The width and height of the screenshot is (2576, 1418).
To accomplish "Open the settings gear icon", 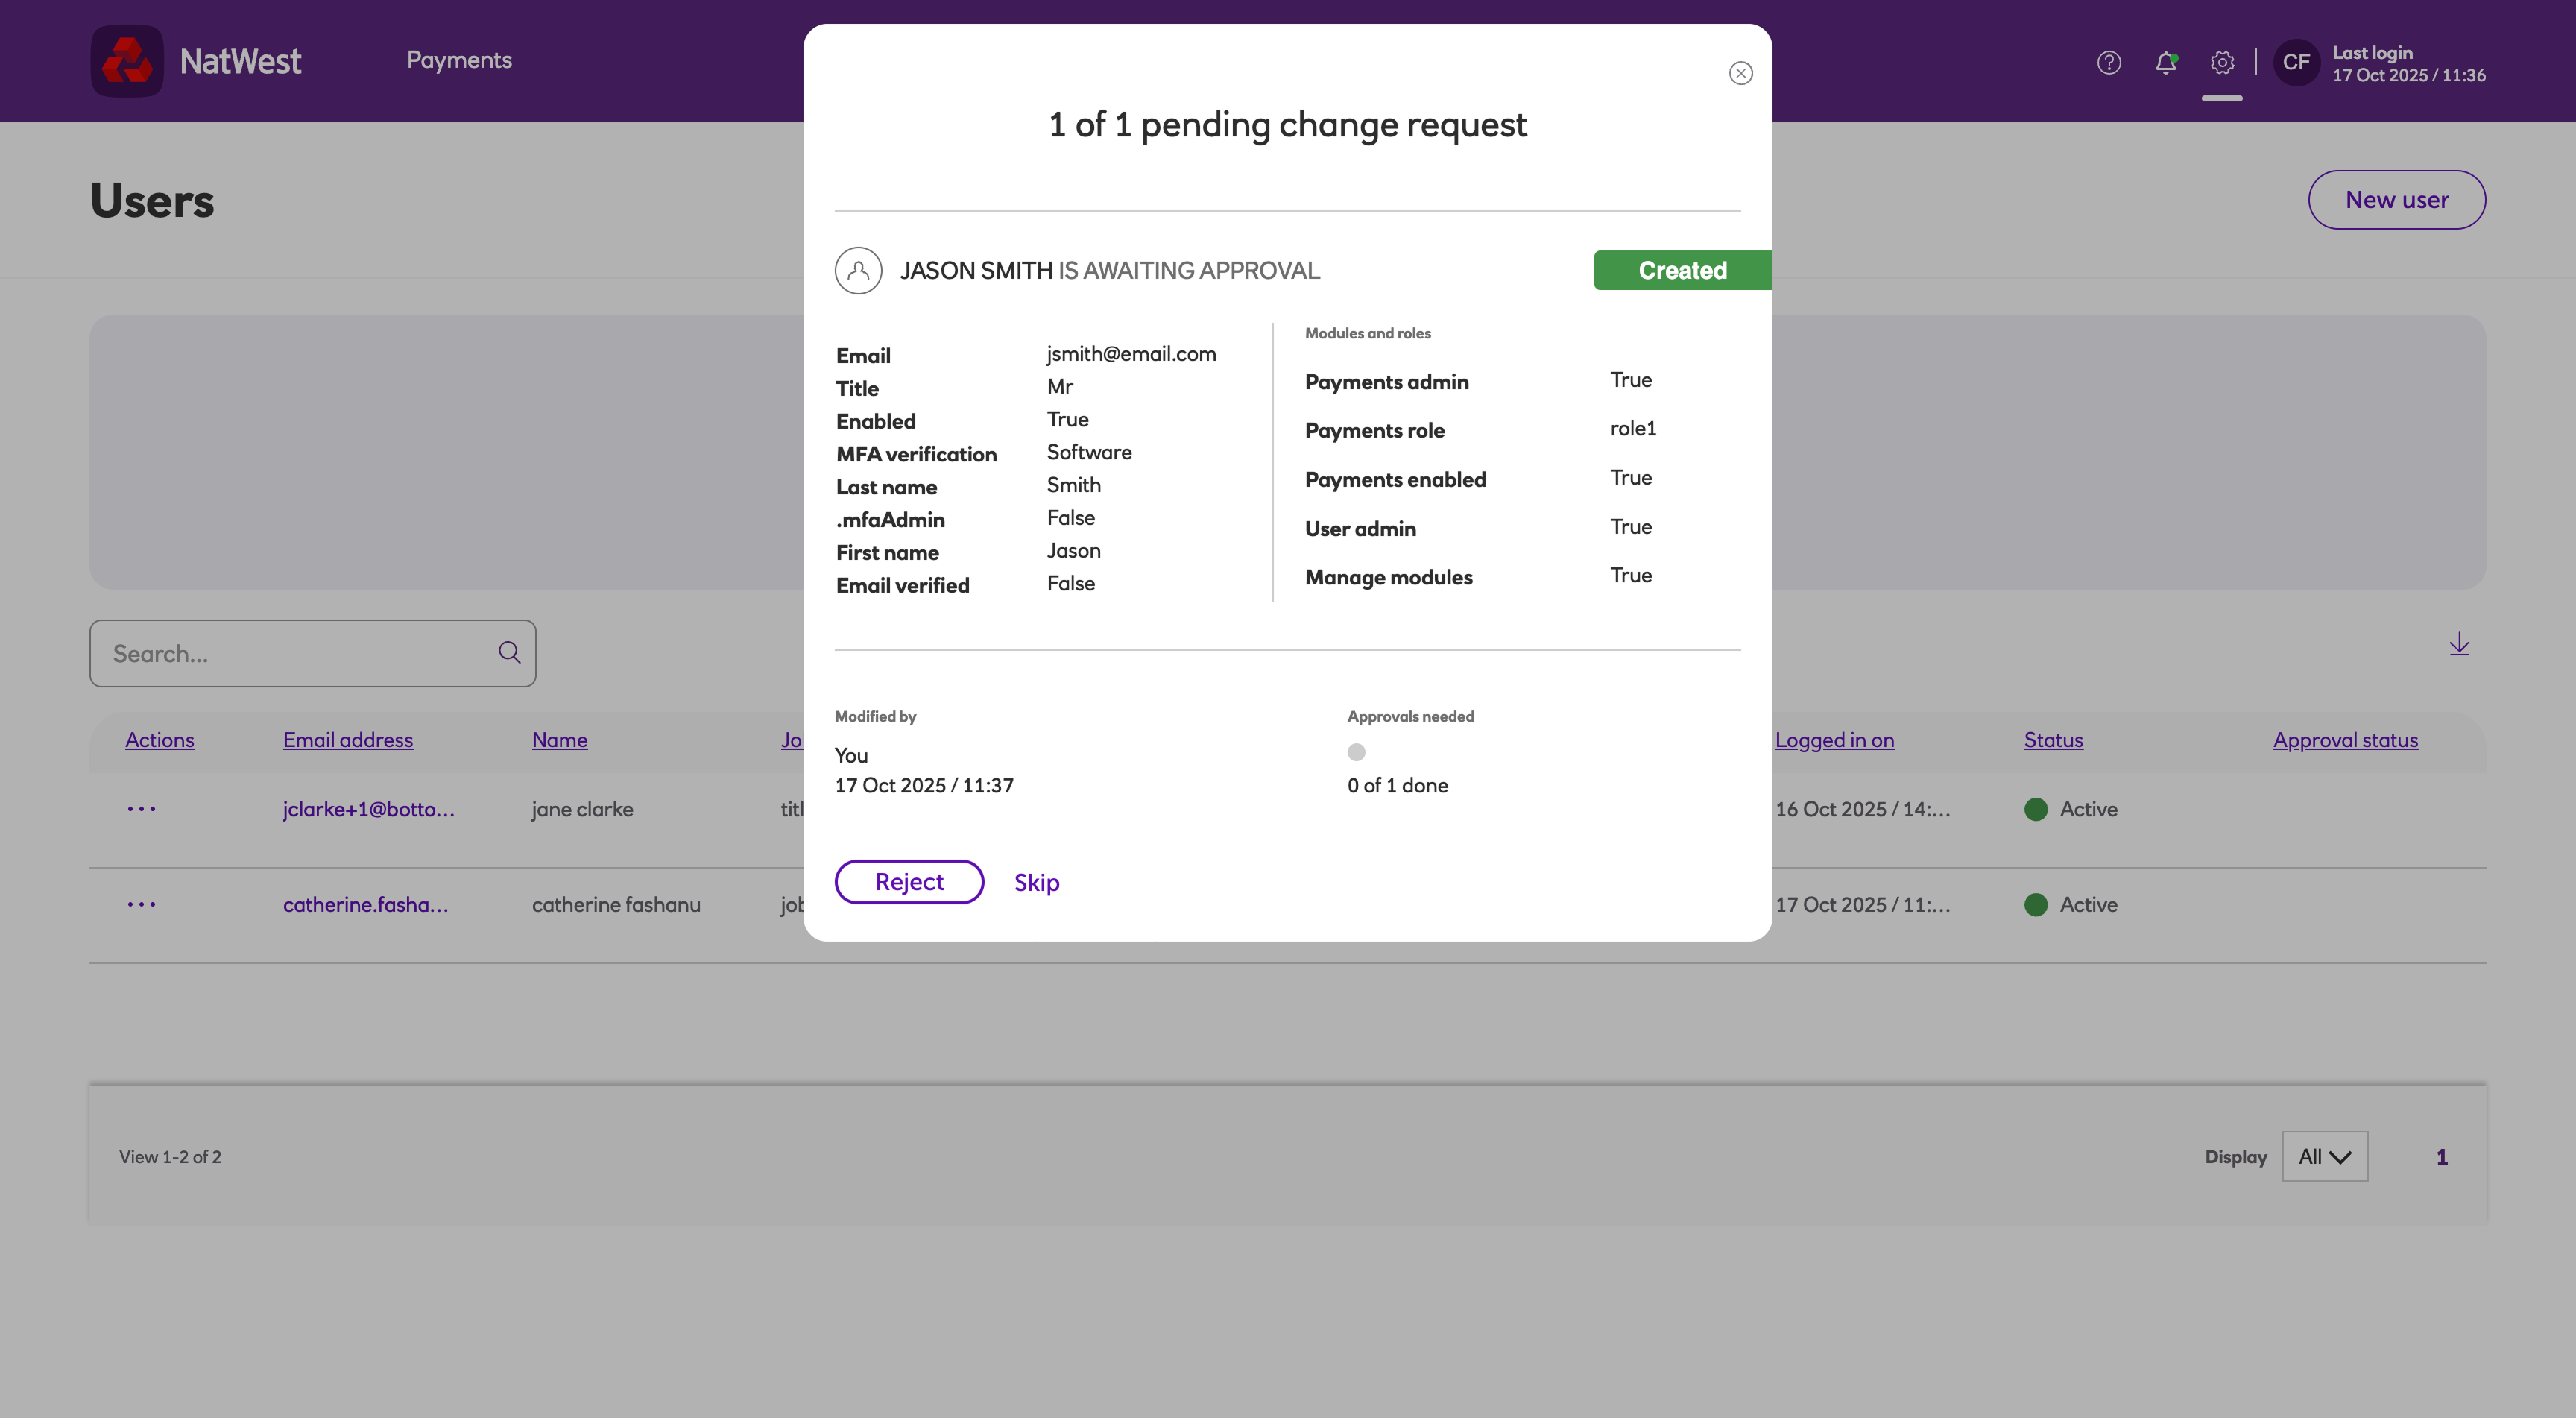I will point(2221,63).
